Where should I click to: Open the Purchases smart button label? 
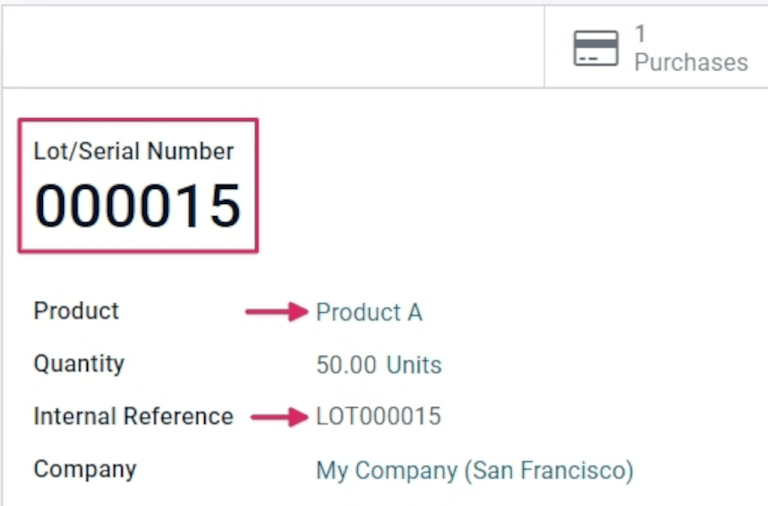691,62
